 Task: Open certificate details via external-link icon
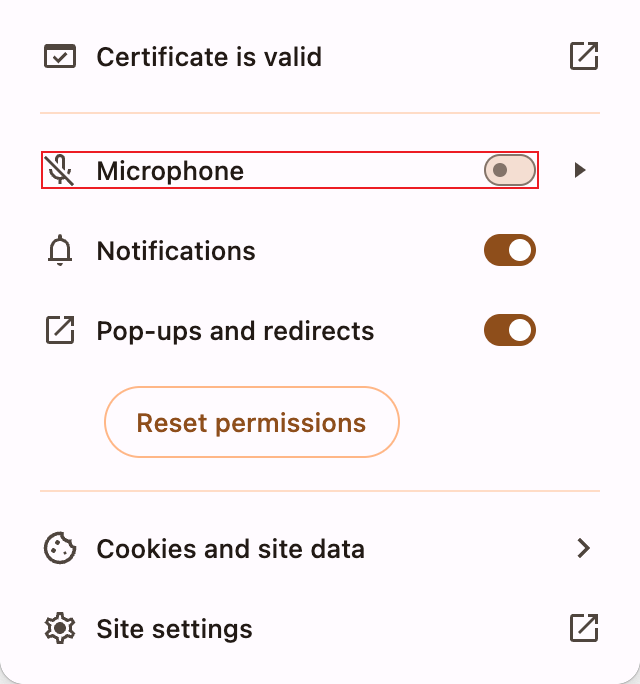[x=583, y=57]
